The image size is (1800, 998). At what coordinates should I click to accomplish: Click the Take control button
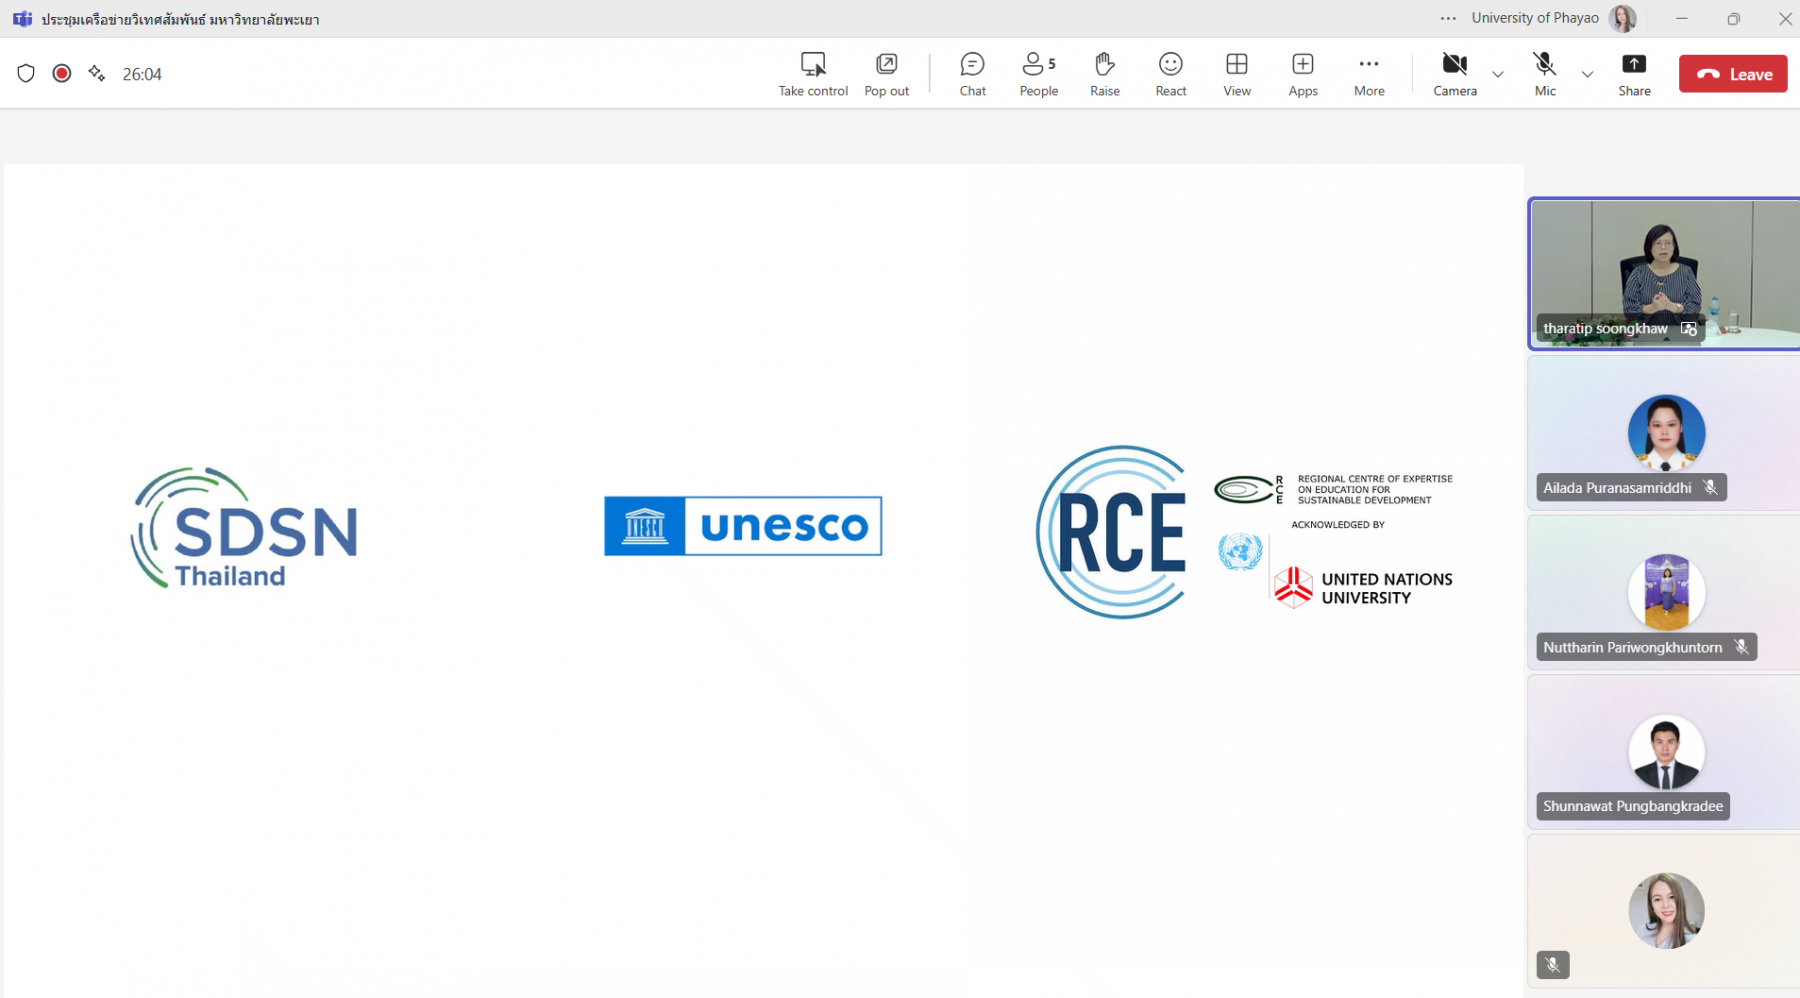point(813,74)
